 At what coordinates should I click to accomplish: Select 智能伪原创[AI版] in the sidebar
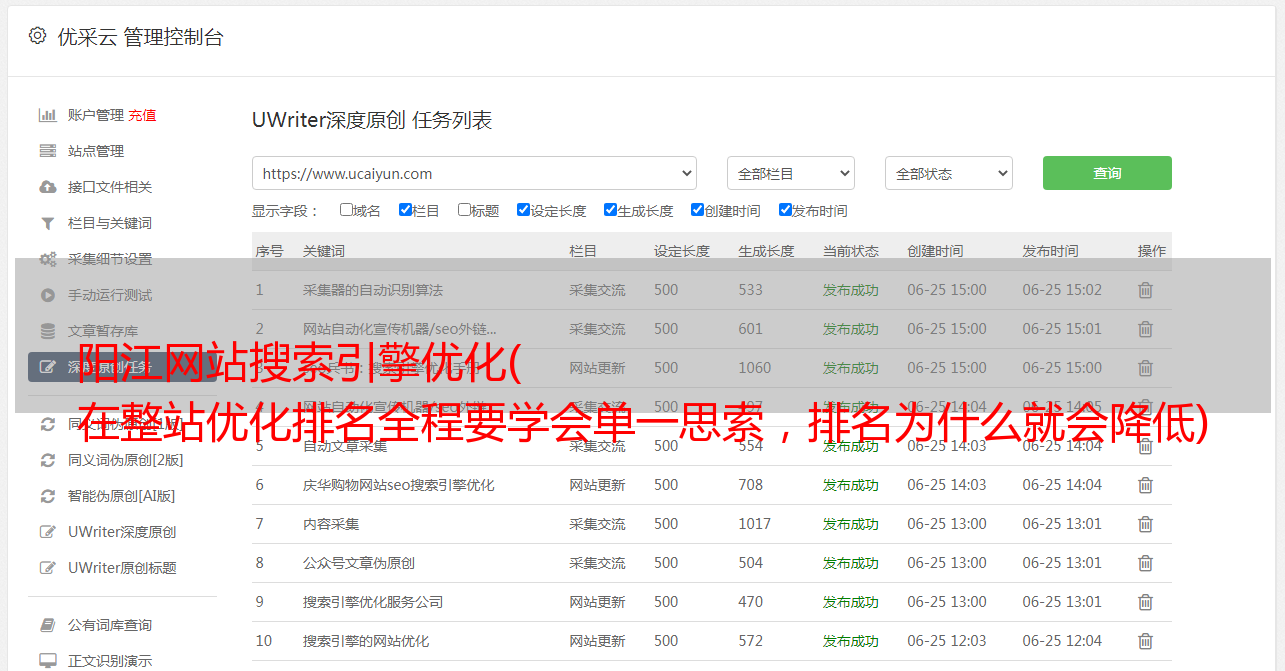click(x=121, y=496)
